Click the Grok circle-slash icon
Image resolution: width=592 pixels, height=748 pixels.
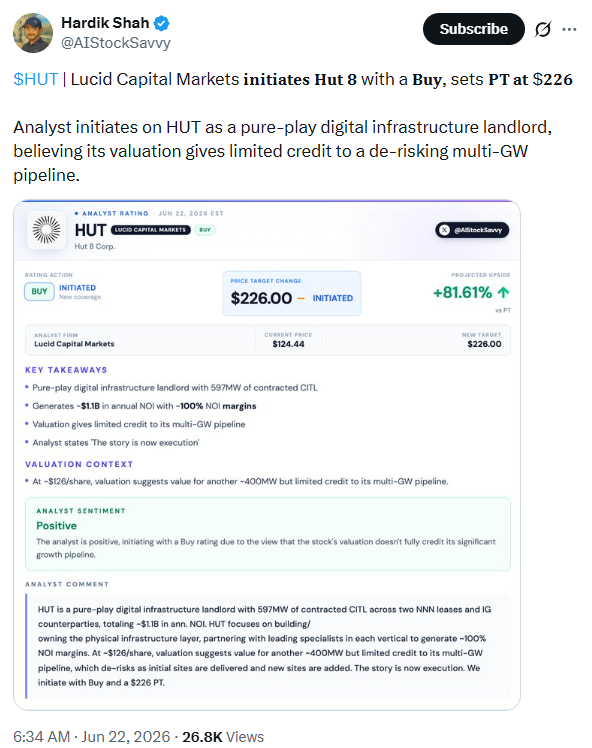(542, 29)
